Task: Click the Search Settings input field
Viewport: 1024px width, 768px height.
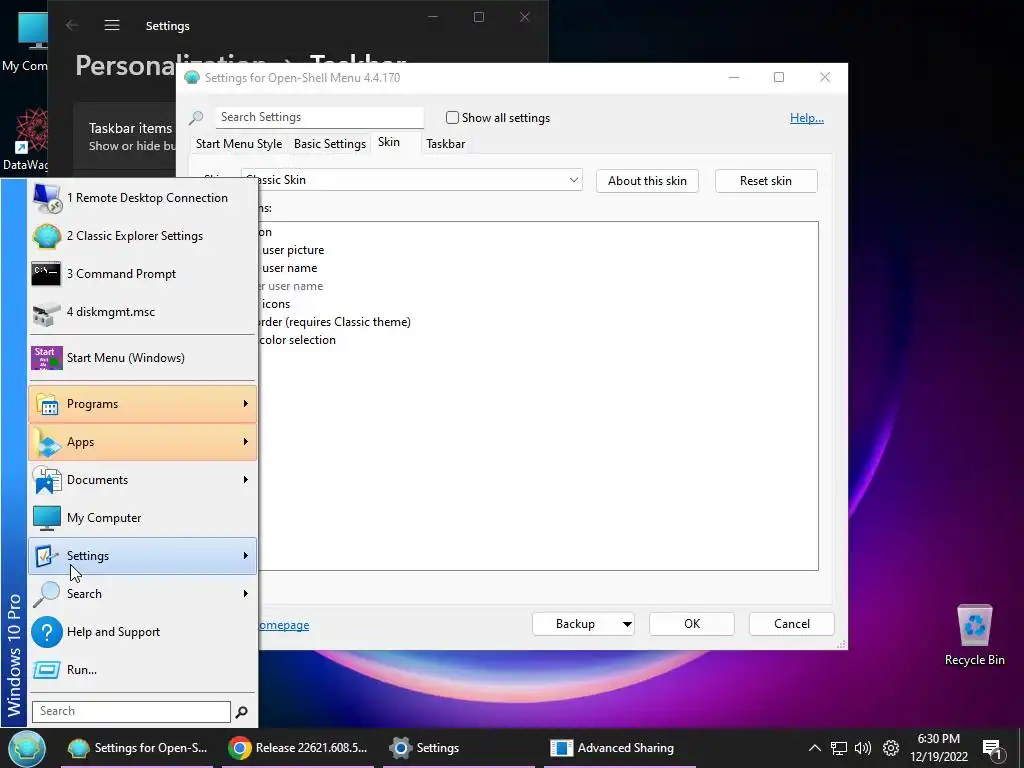Action: [319, 118]
